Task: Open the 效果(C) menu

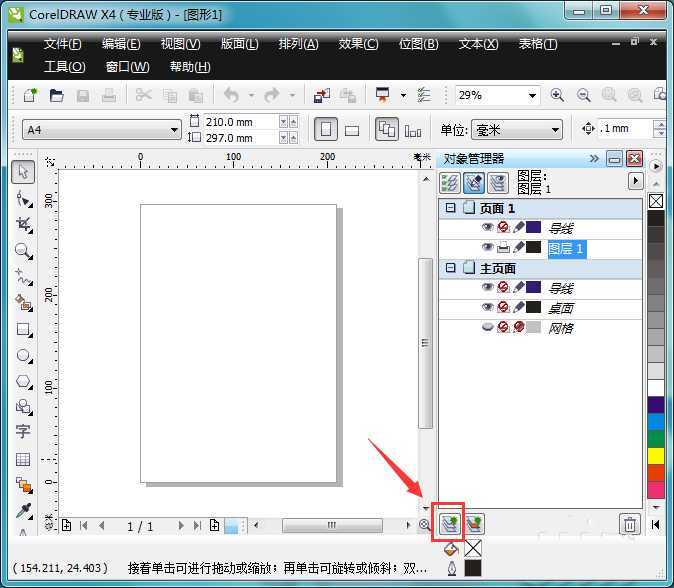Action: click(x=358, y=44)
